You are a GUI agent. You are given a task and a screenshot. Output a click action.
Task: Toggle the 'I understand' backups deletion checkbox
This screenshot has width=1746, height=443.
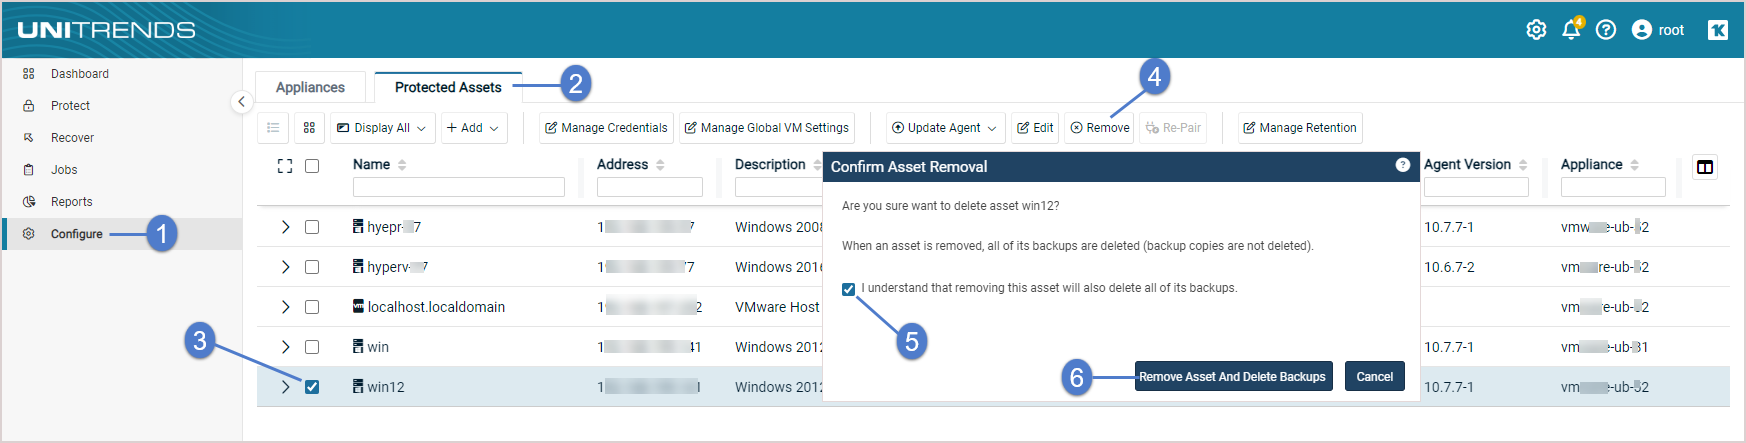[x=848, y=289]
